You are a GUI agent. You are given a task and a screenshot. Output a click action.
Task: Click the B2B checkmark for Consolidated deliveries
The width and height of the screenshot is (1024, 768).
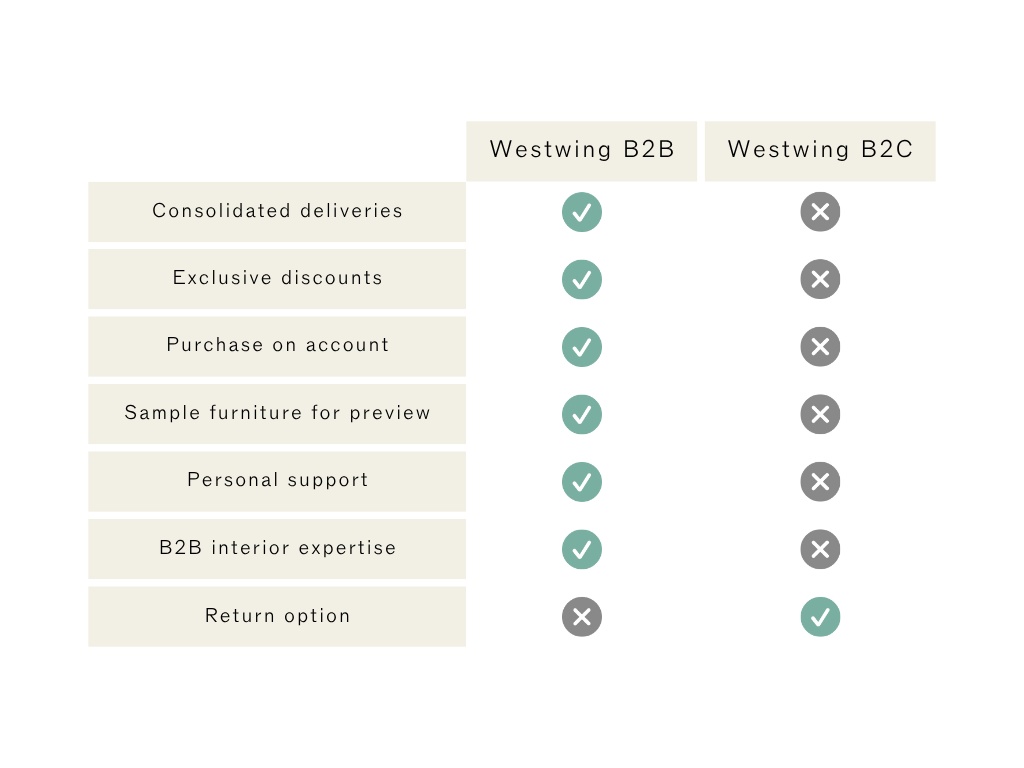(x=581, y=212)
